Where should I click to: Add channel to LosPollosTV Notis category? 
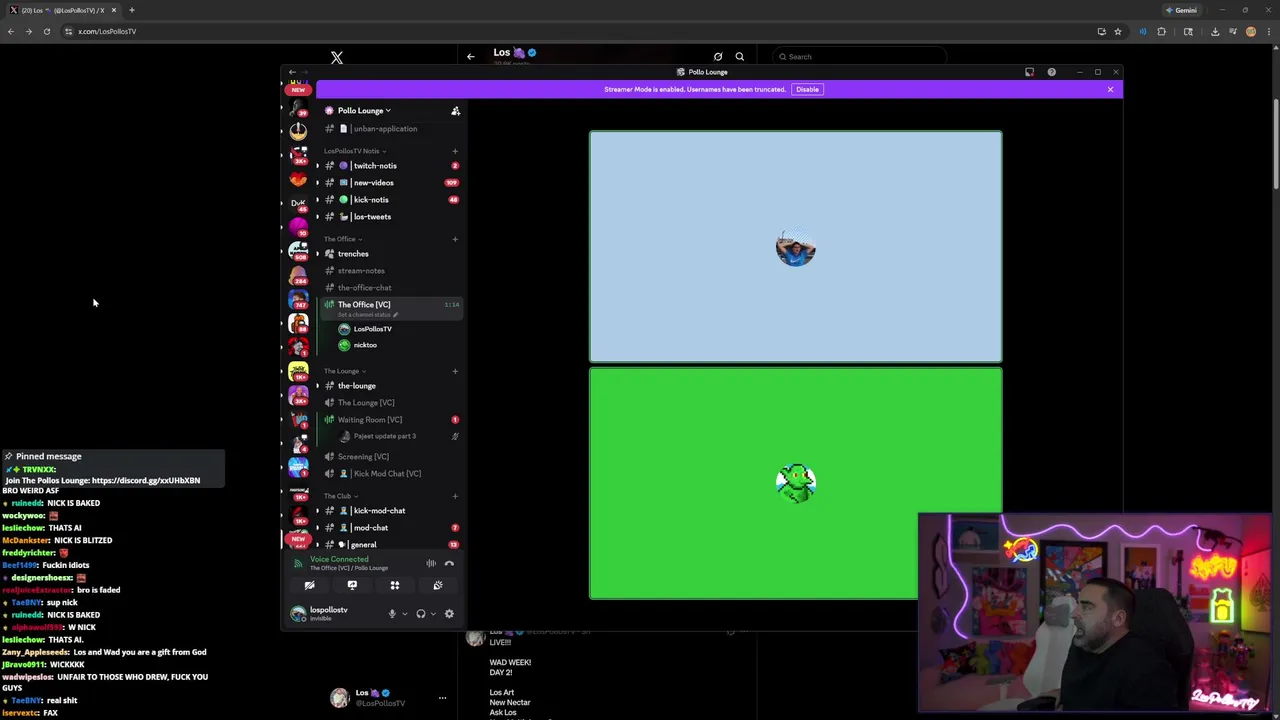point(455,151)
